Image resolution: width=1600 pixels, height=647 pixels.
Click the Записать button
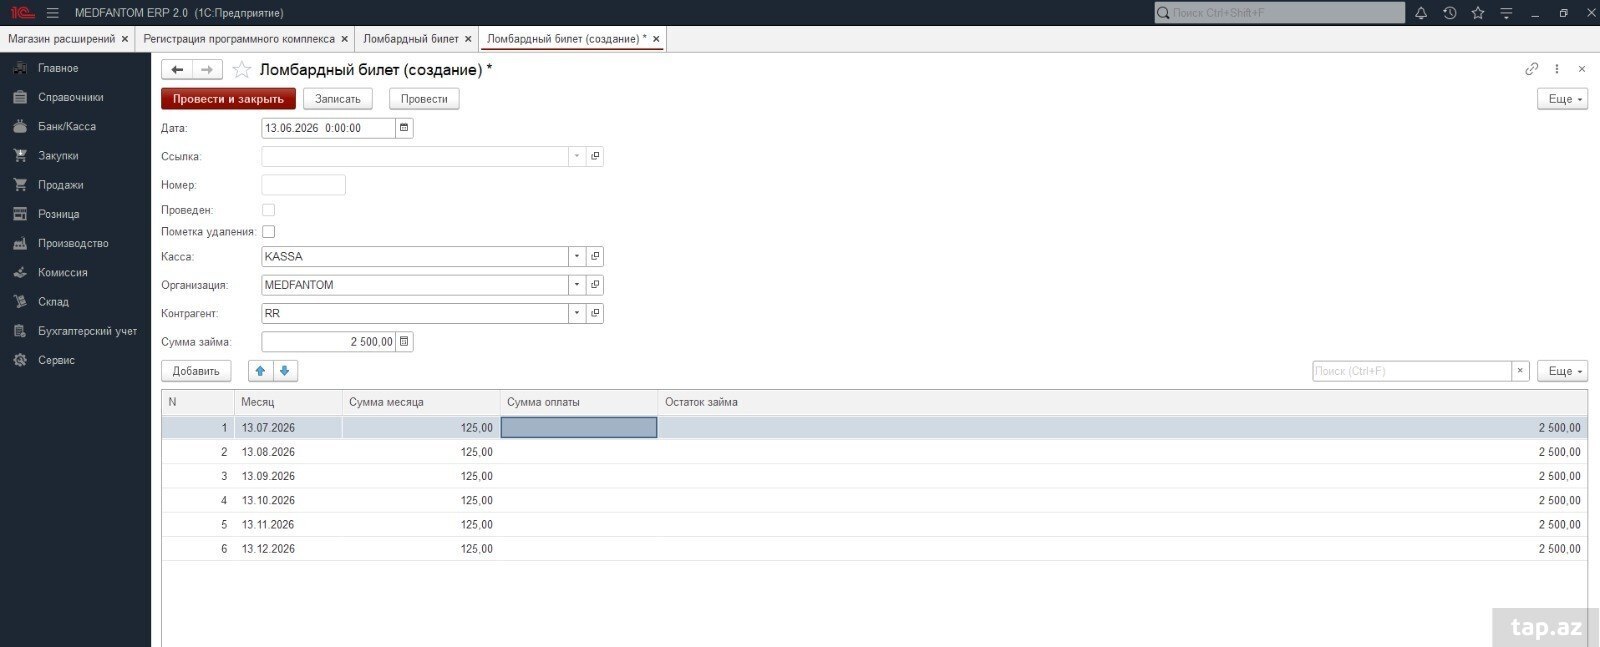click(x=338, y=99)
